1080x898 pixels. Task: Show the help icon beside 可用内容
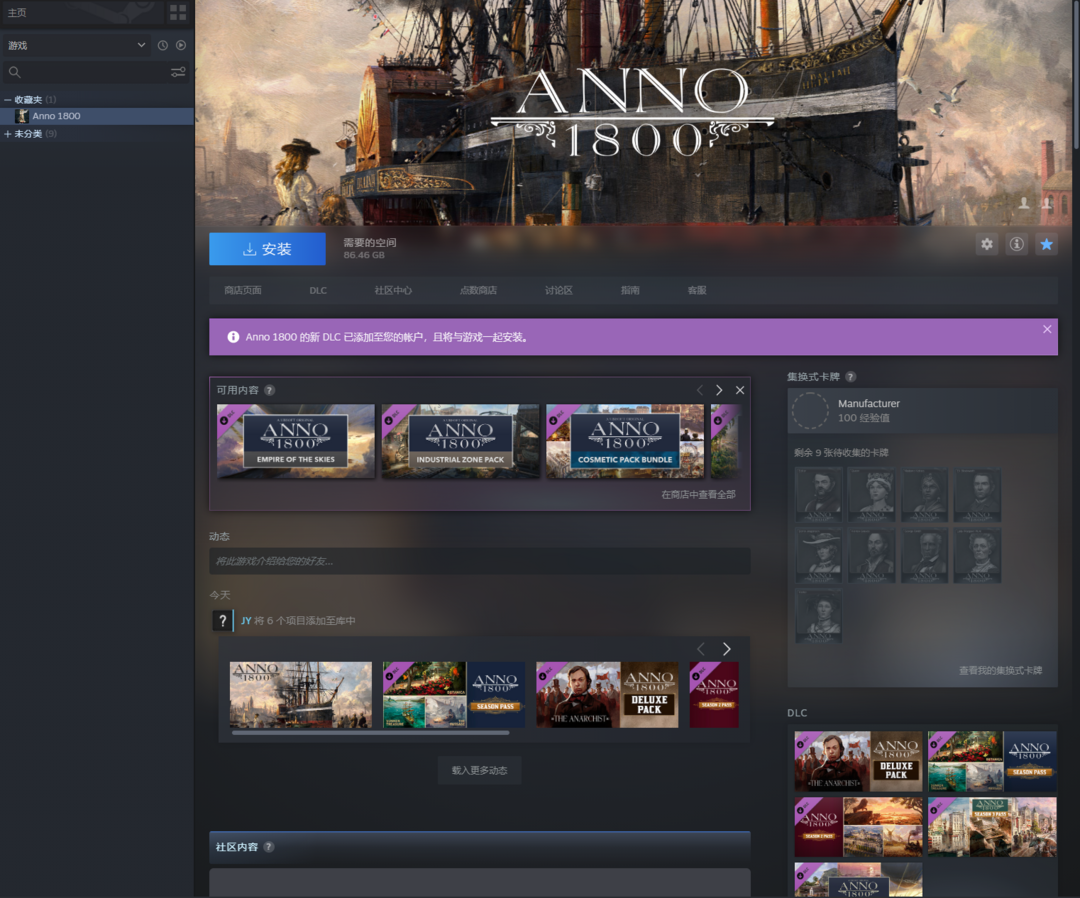[x=269, y=390]
